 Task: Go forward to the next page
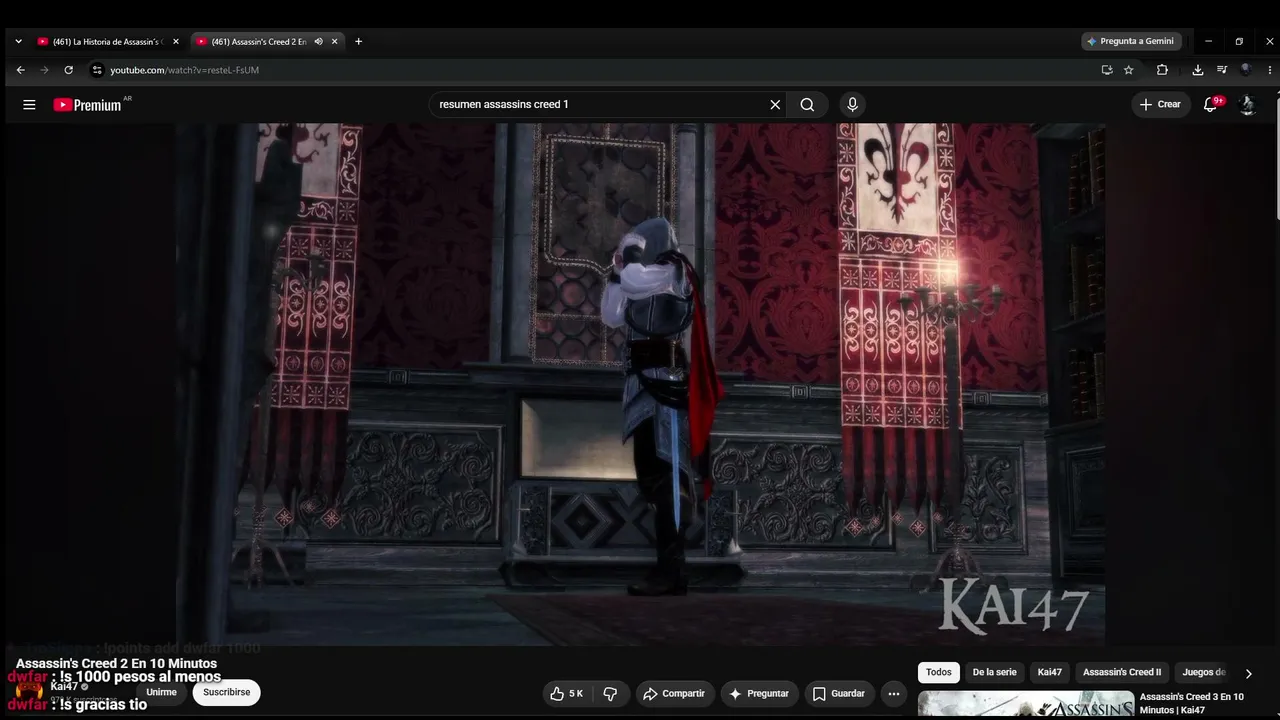[44, 70]
